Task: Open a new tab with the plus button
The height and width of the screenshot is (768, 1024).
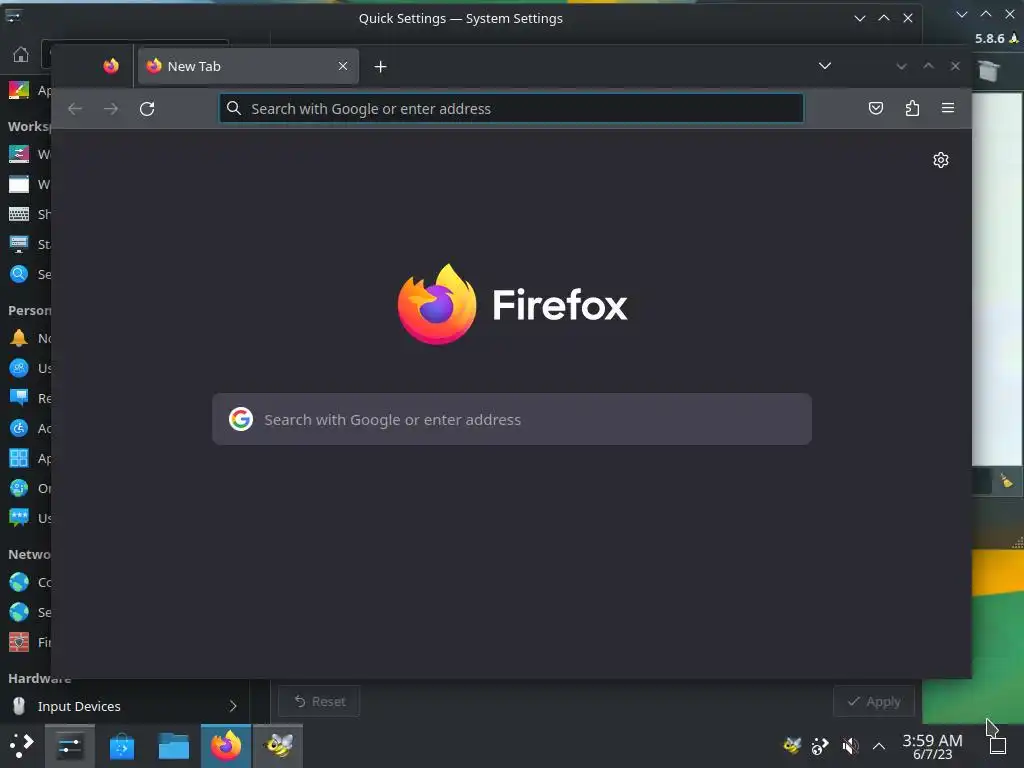Action: click(x=380, y=67)
